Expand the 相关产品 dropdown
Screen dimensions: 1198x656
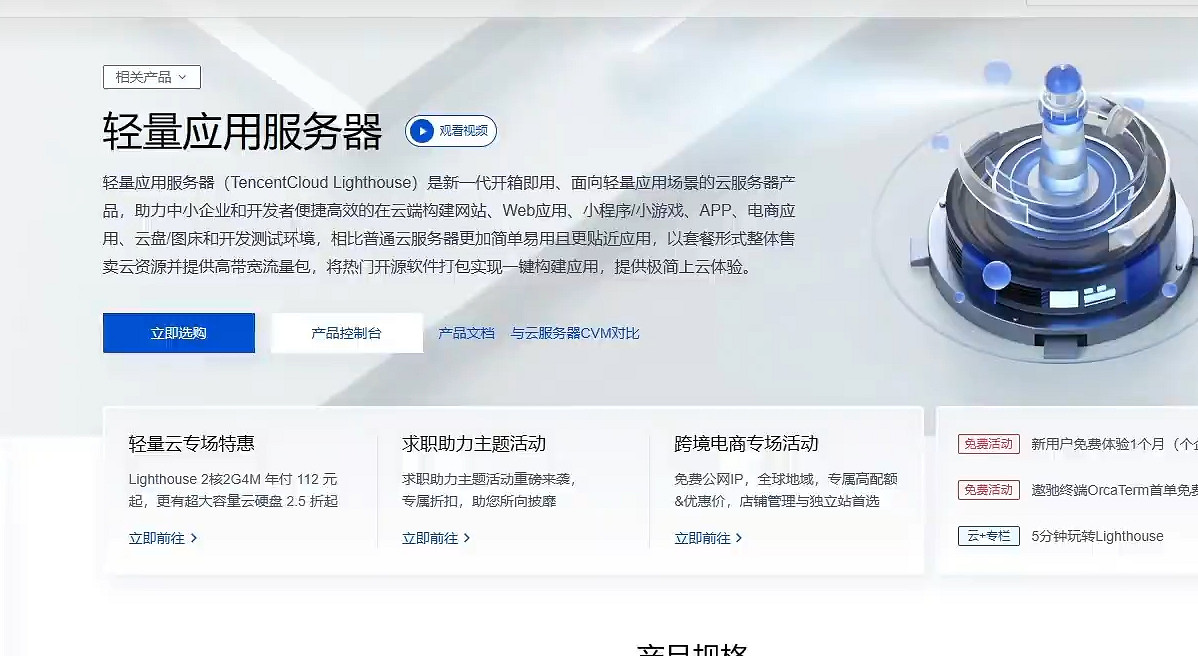point(152,77)
